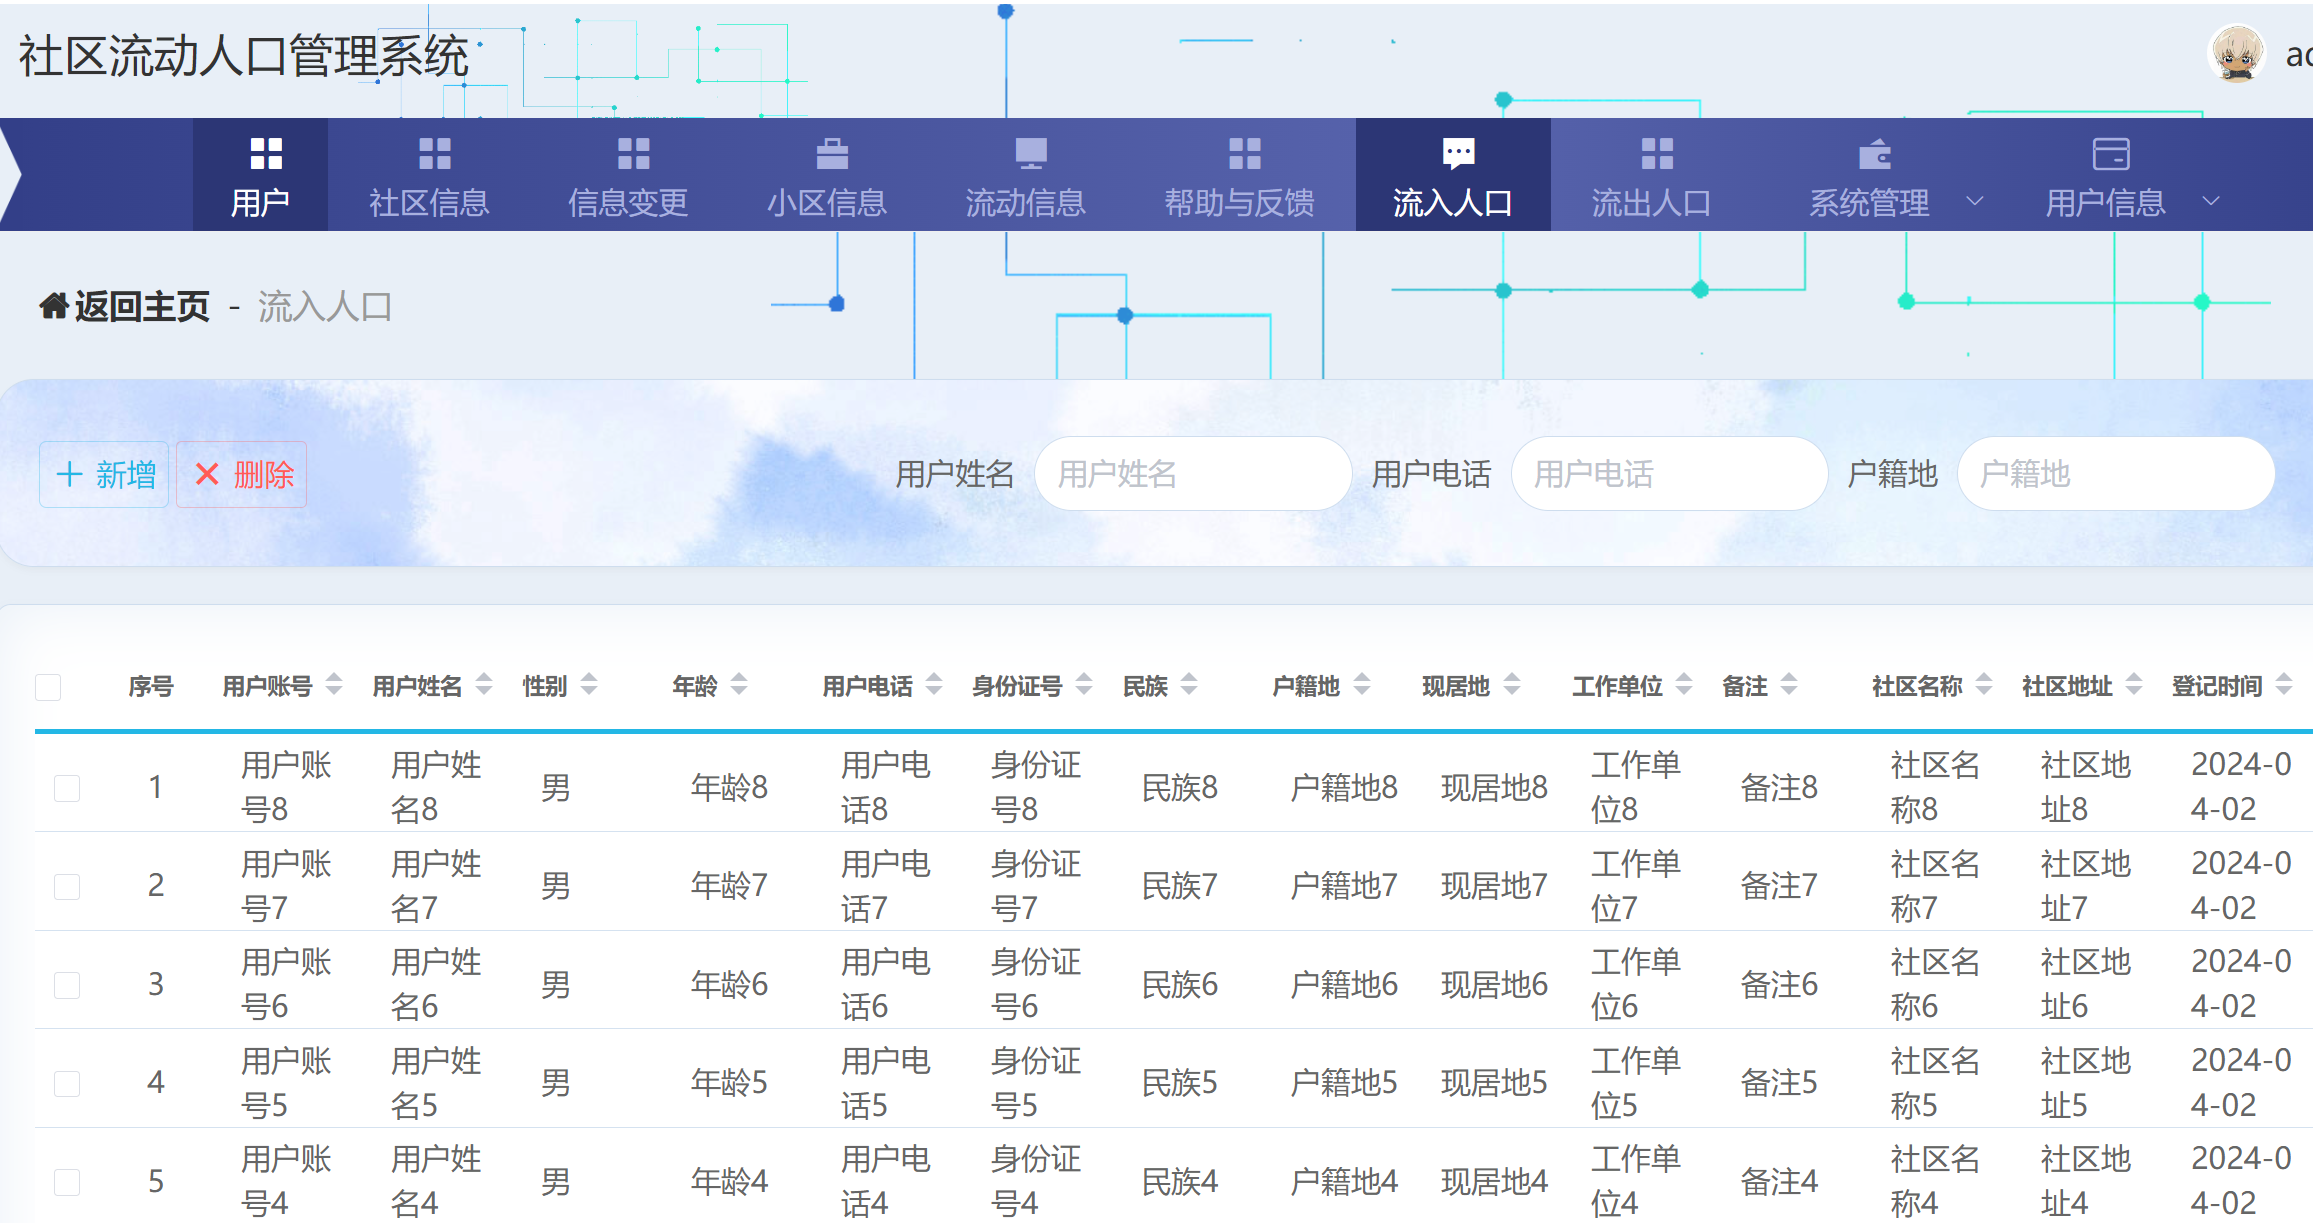This screenshot has width=2313, height=1223.
Task: Open the 小区信息 menu tab
Action: tap(827, 175)
